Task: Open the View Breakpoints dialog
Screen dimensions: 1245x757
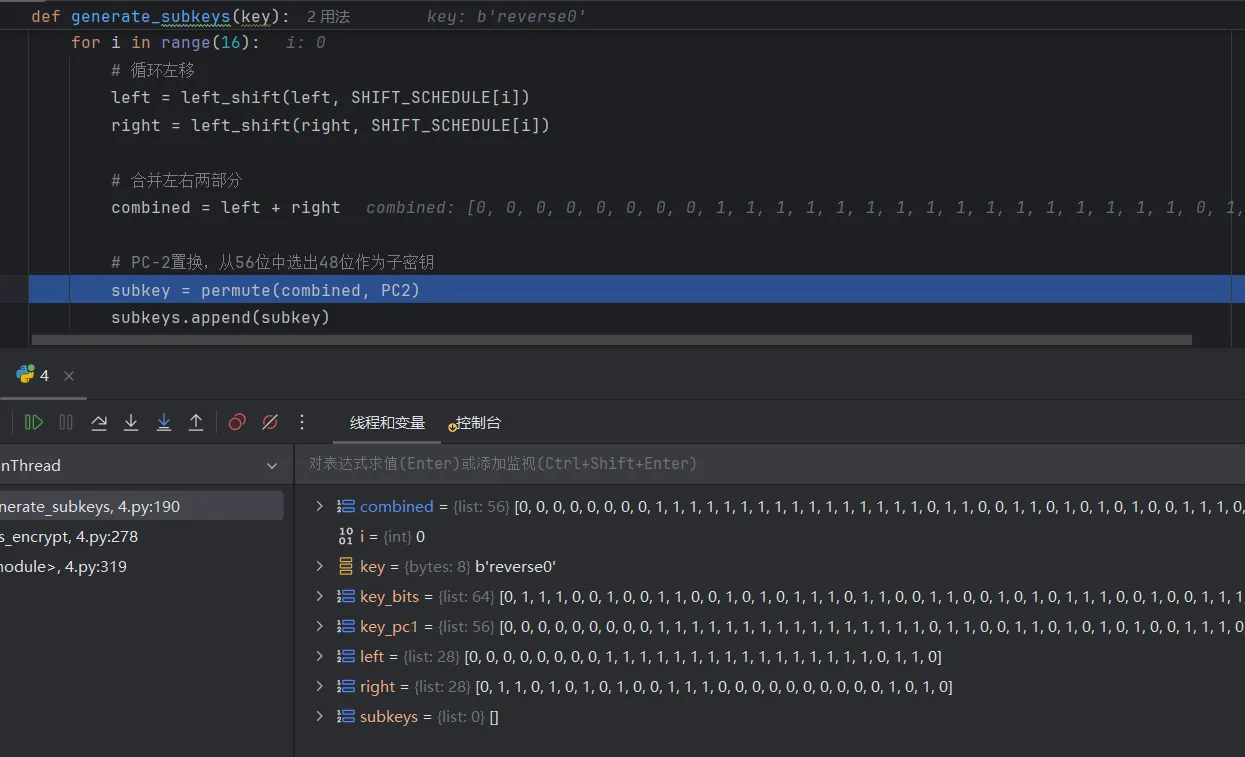Action: tap(237, 423)
